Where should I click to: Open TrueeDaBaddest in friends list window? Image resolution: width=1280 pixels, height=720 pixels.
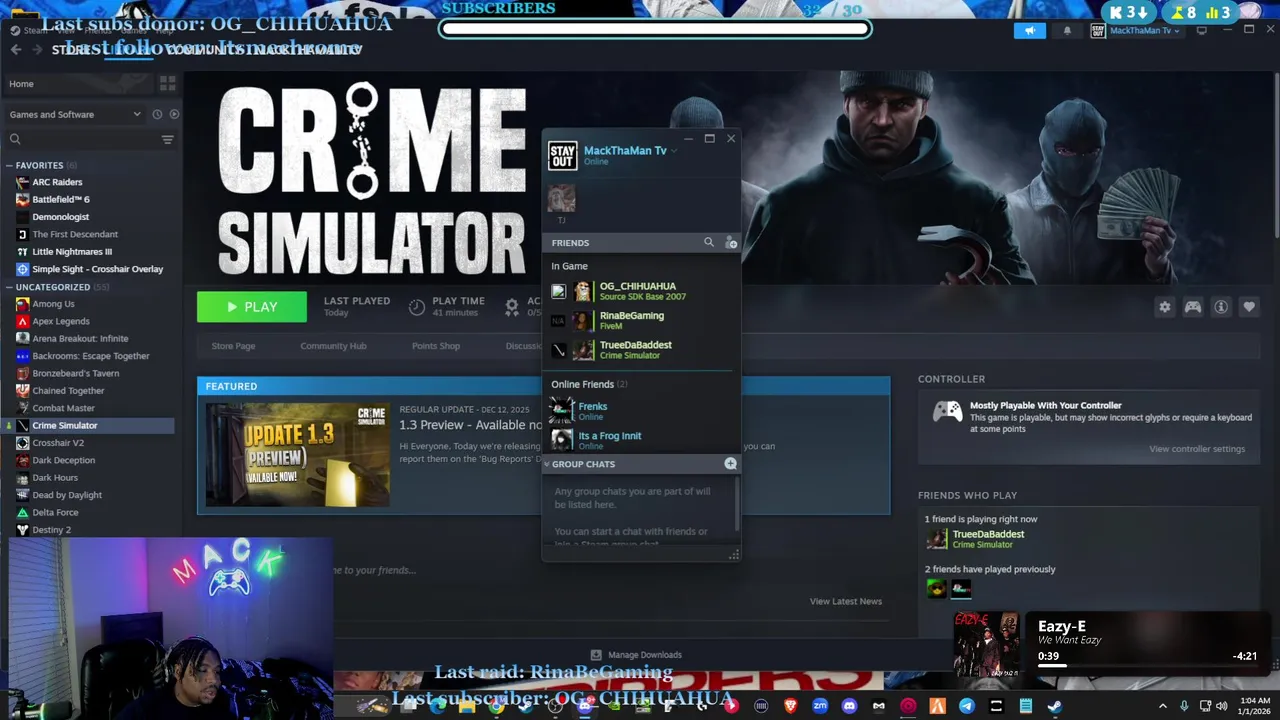point(640,350)
